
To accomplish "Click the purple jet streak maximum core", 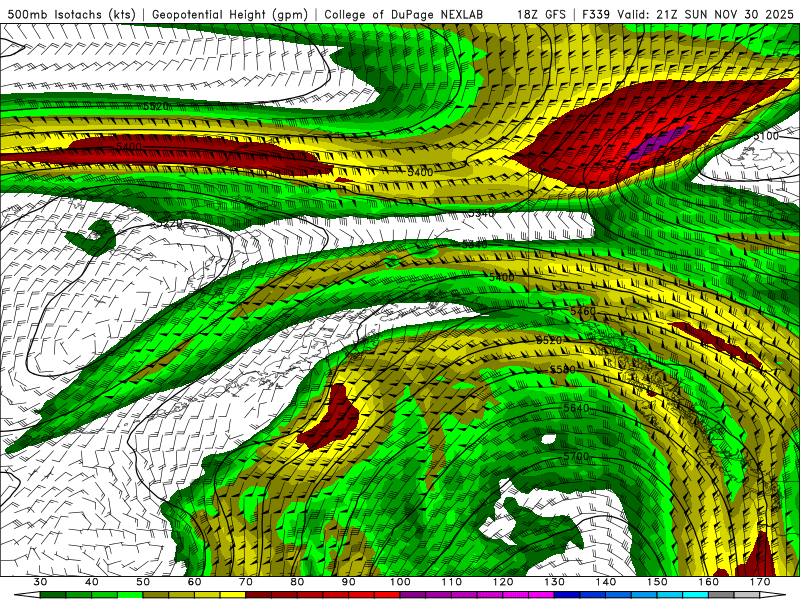I will pyautogui.click(x=658, y=143).
